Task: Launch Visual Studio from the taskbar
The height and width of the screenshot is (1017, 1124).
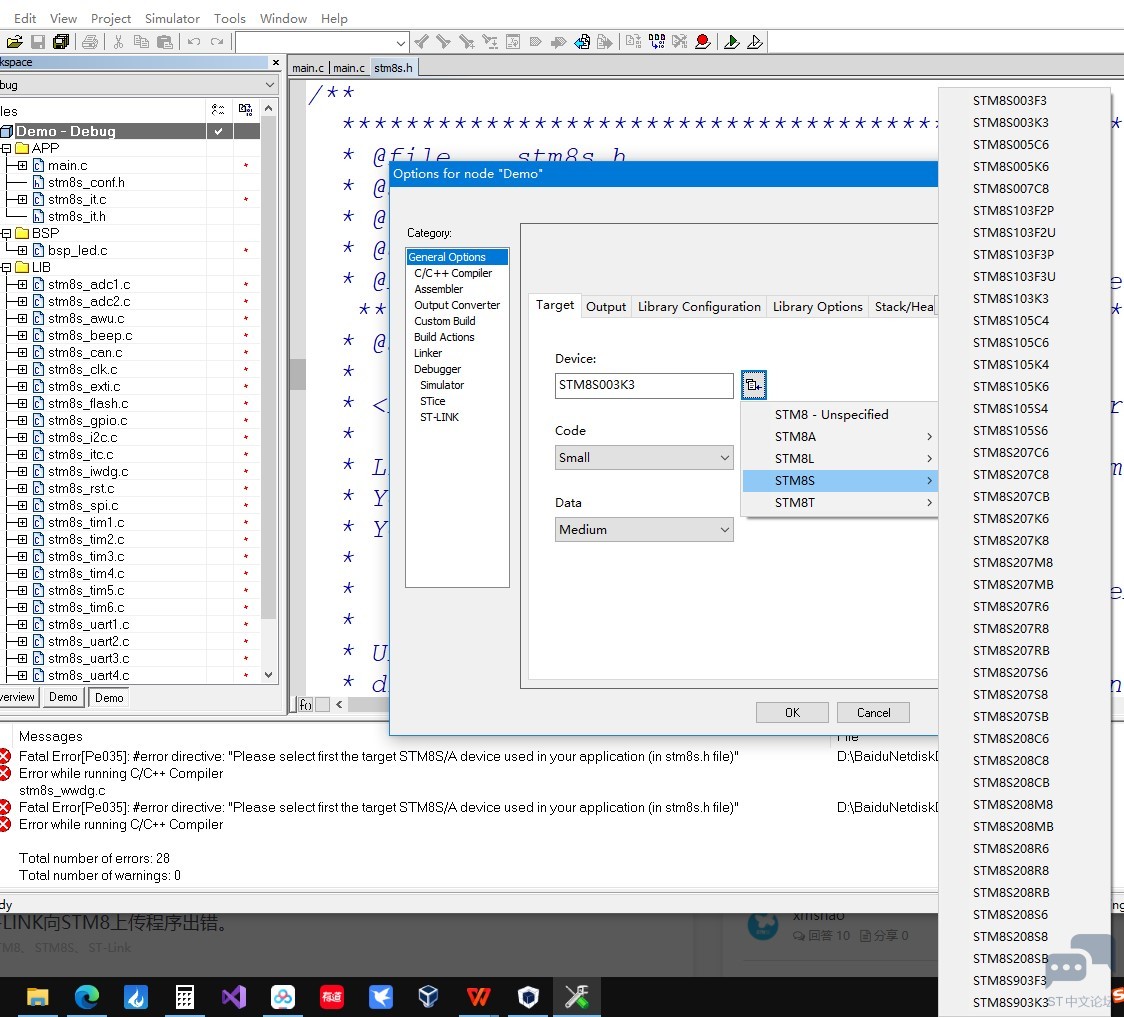Action: 234,997
